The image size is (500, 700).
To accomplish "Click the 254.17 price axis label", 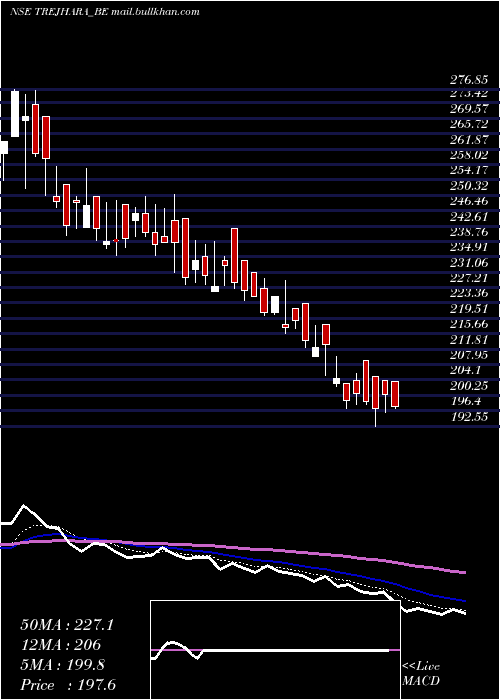I will click(469, 171).
